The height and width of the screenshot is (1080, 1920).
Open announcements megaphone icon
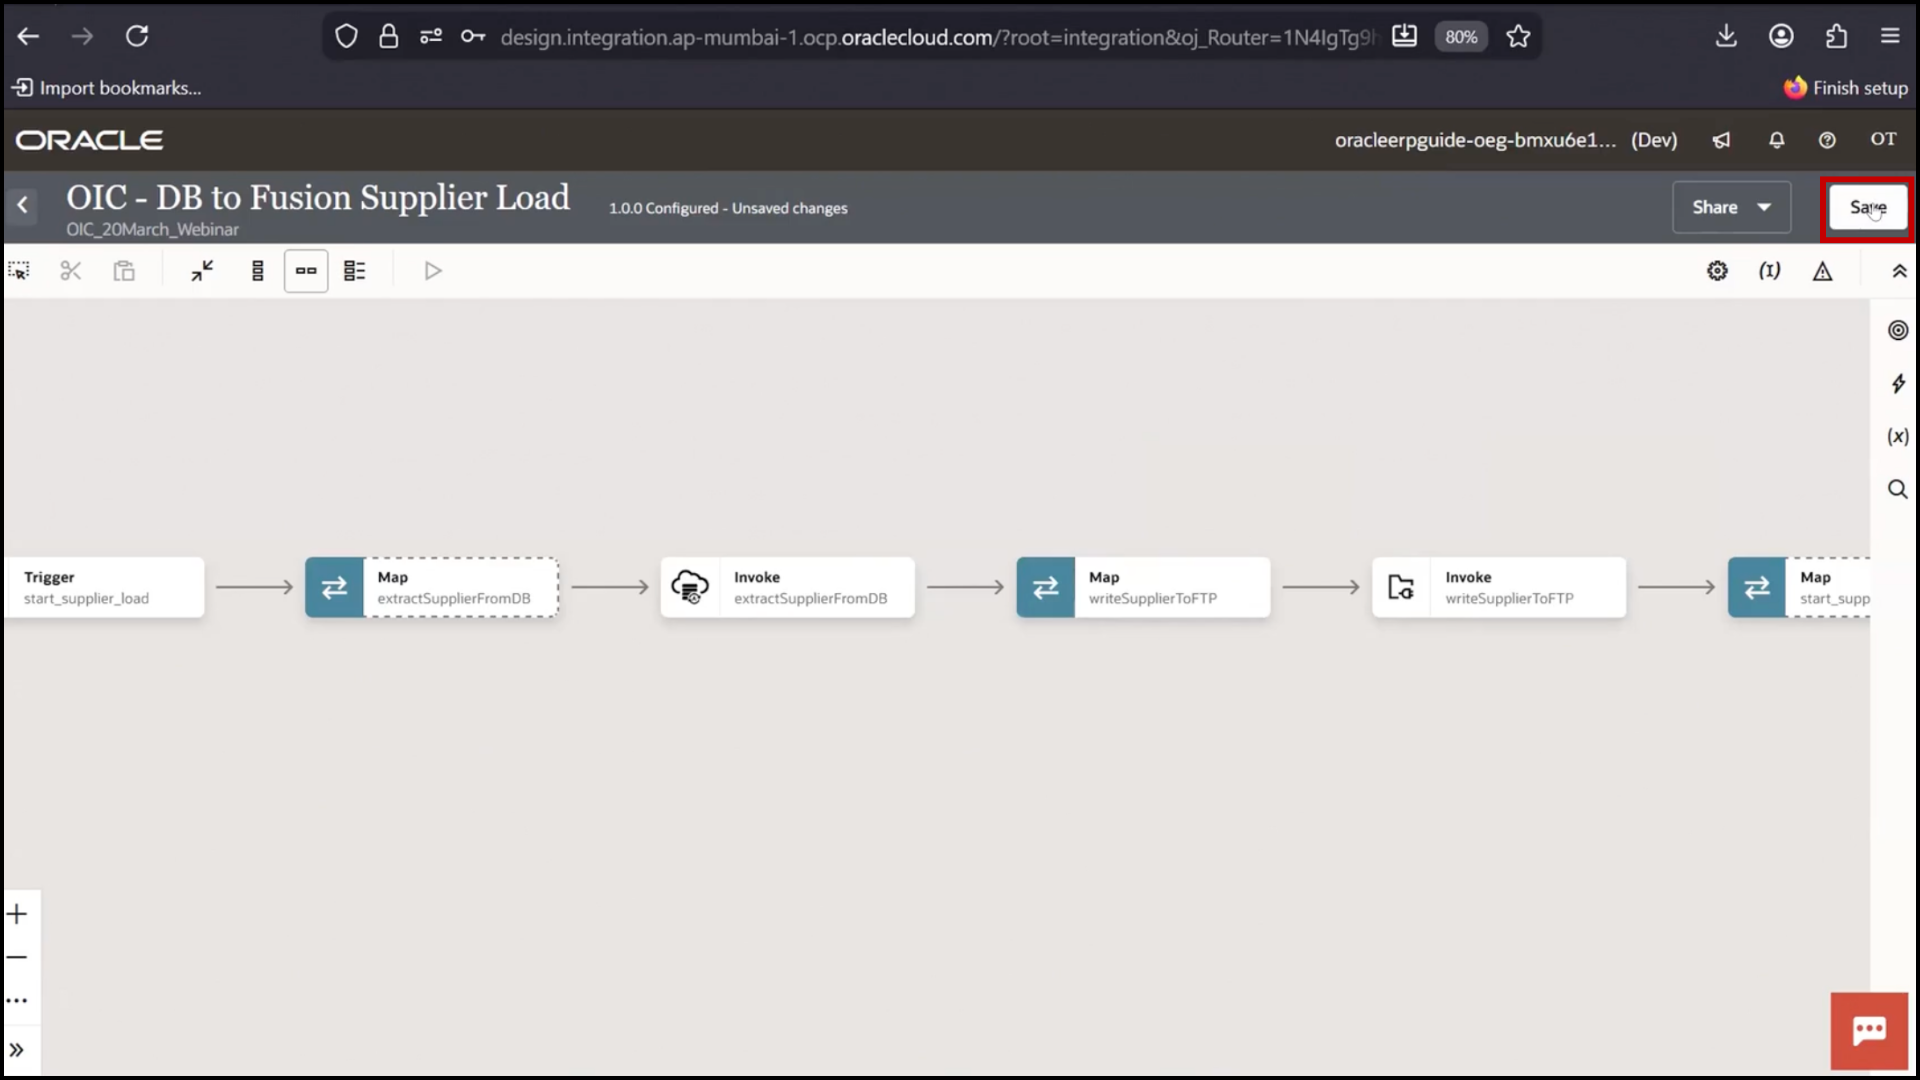coord(1721,140)
